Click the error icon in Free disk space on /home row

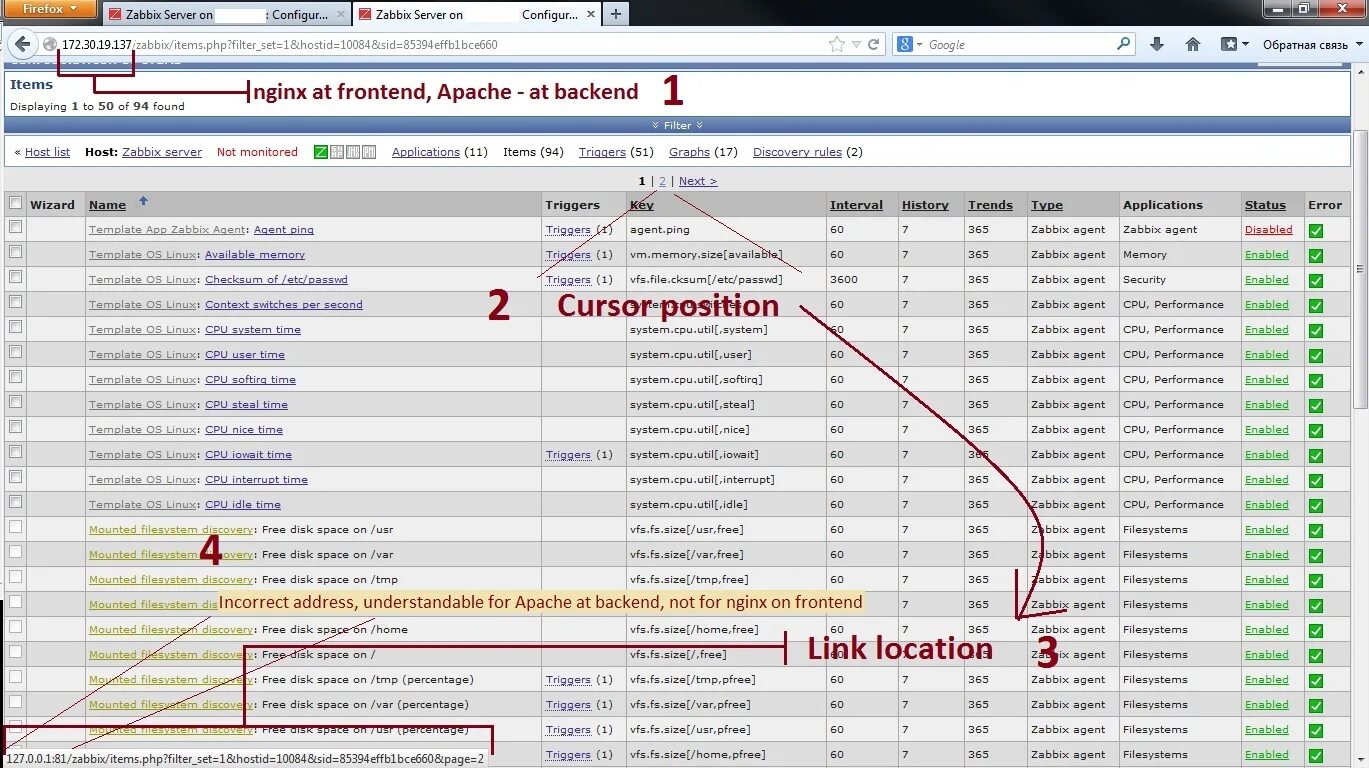(x=1316, y=630)
